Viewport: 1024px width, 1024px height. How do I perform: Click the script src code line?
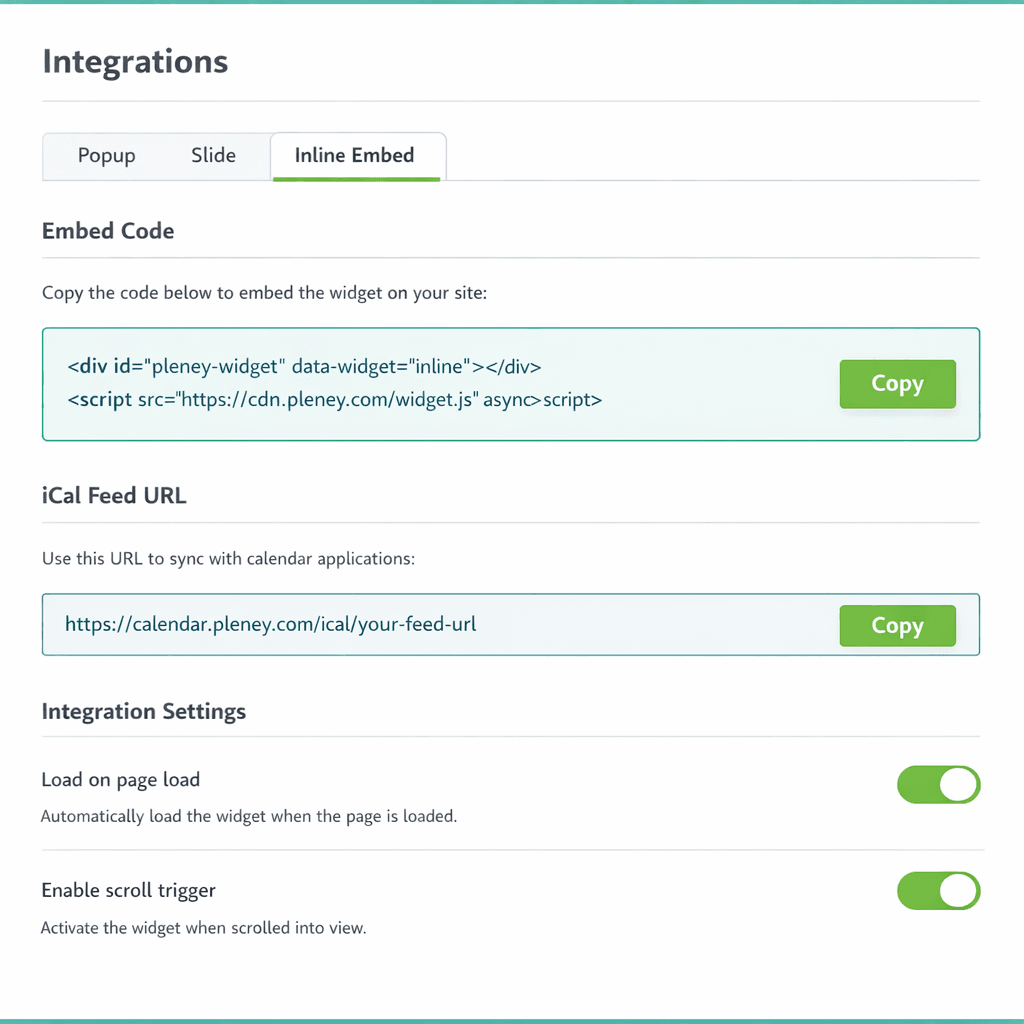point(335,400)
